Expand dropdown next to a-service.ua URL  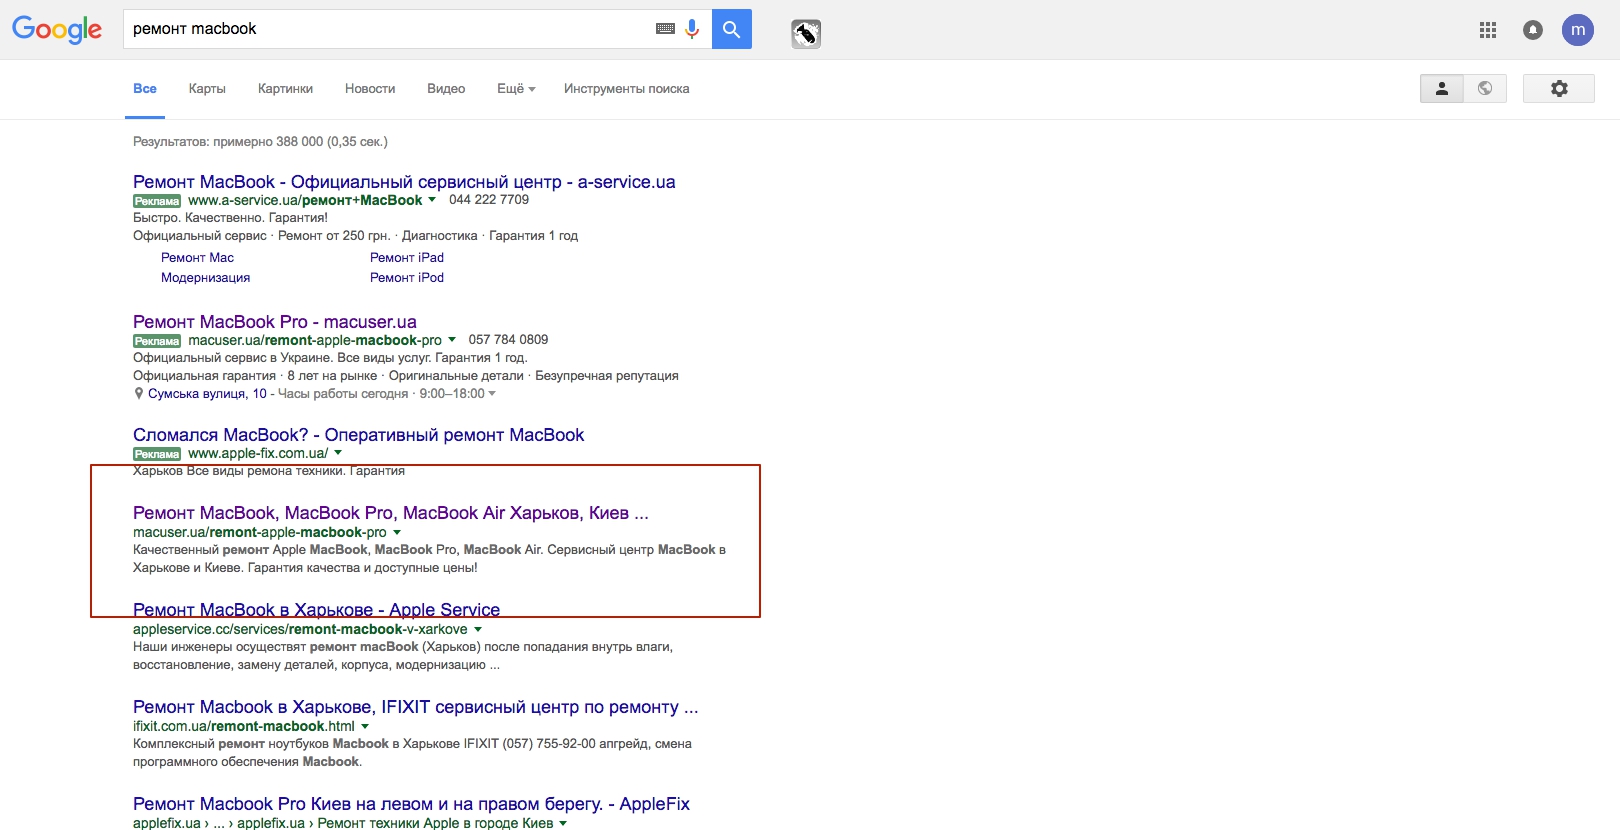432,200
